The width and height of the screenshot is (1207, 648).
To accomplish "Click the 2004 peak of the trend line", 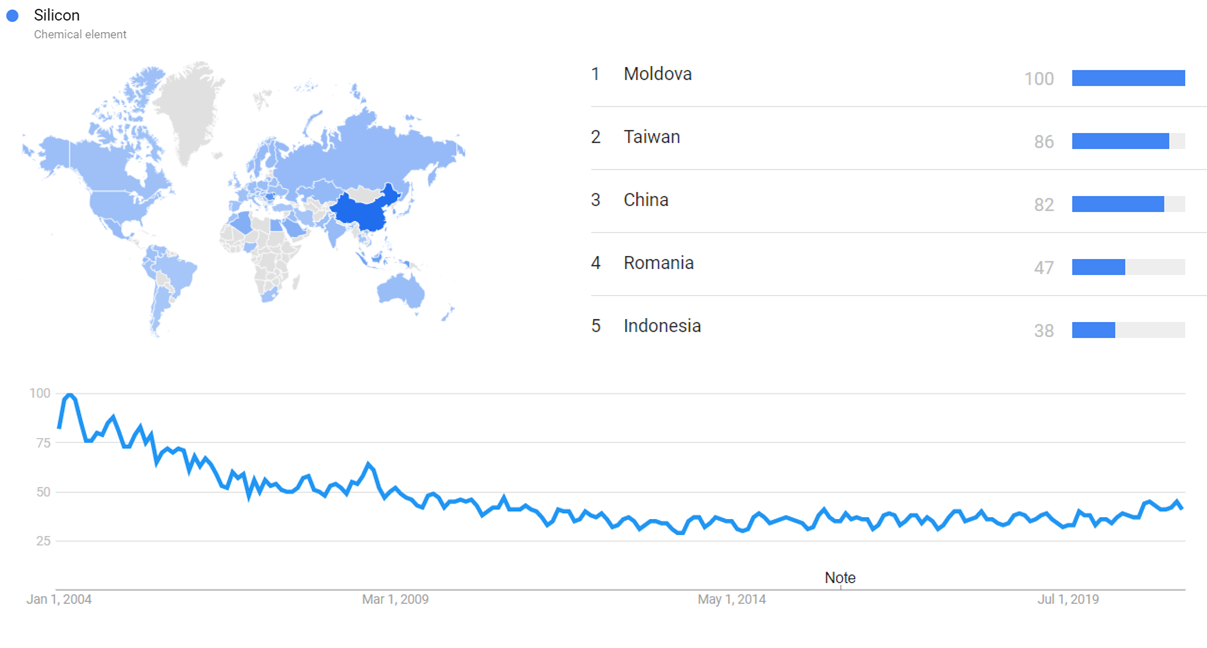I will coord(70,396).
